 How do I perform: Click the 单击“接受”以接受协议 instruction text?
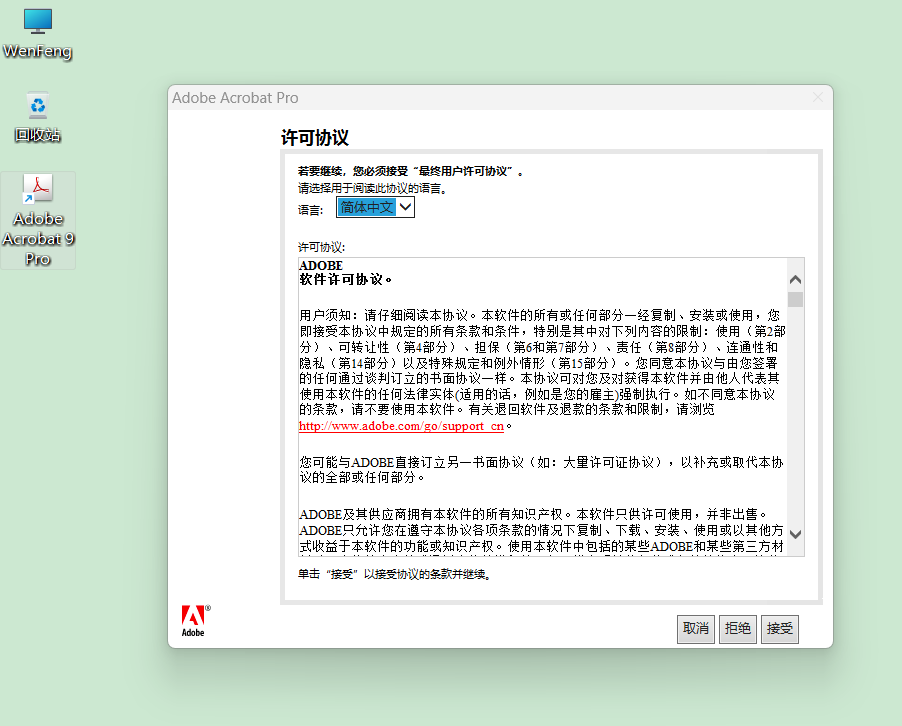point(395,574)
